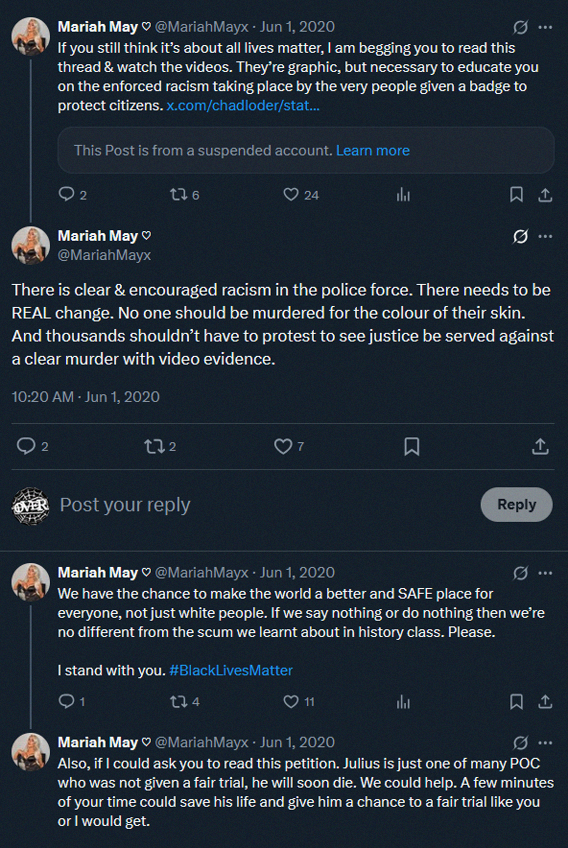Bookmark the main police force racism post
568x848 pixels.
[x=412, y=446]
